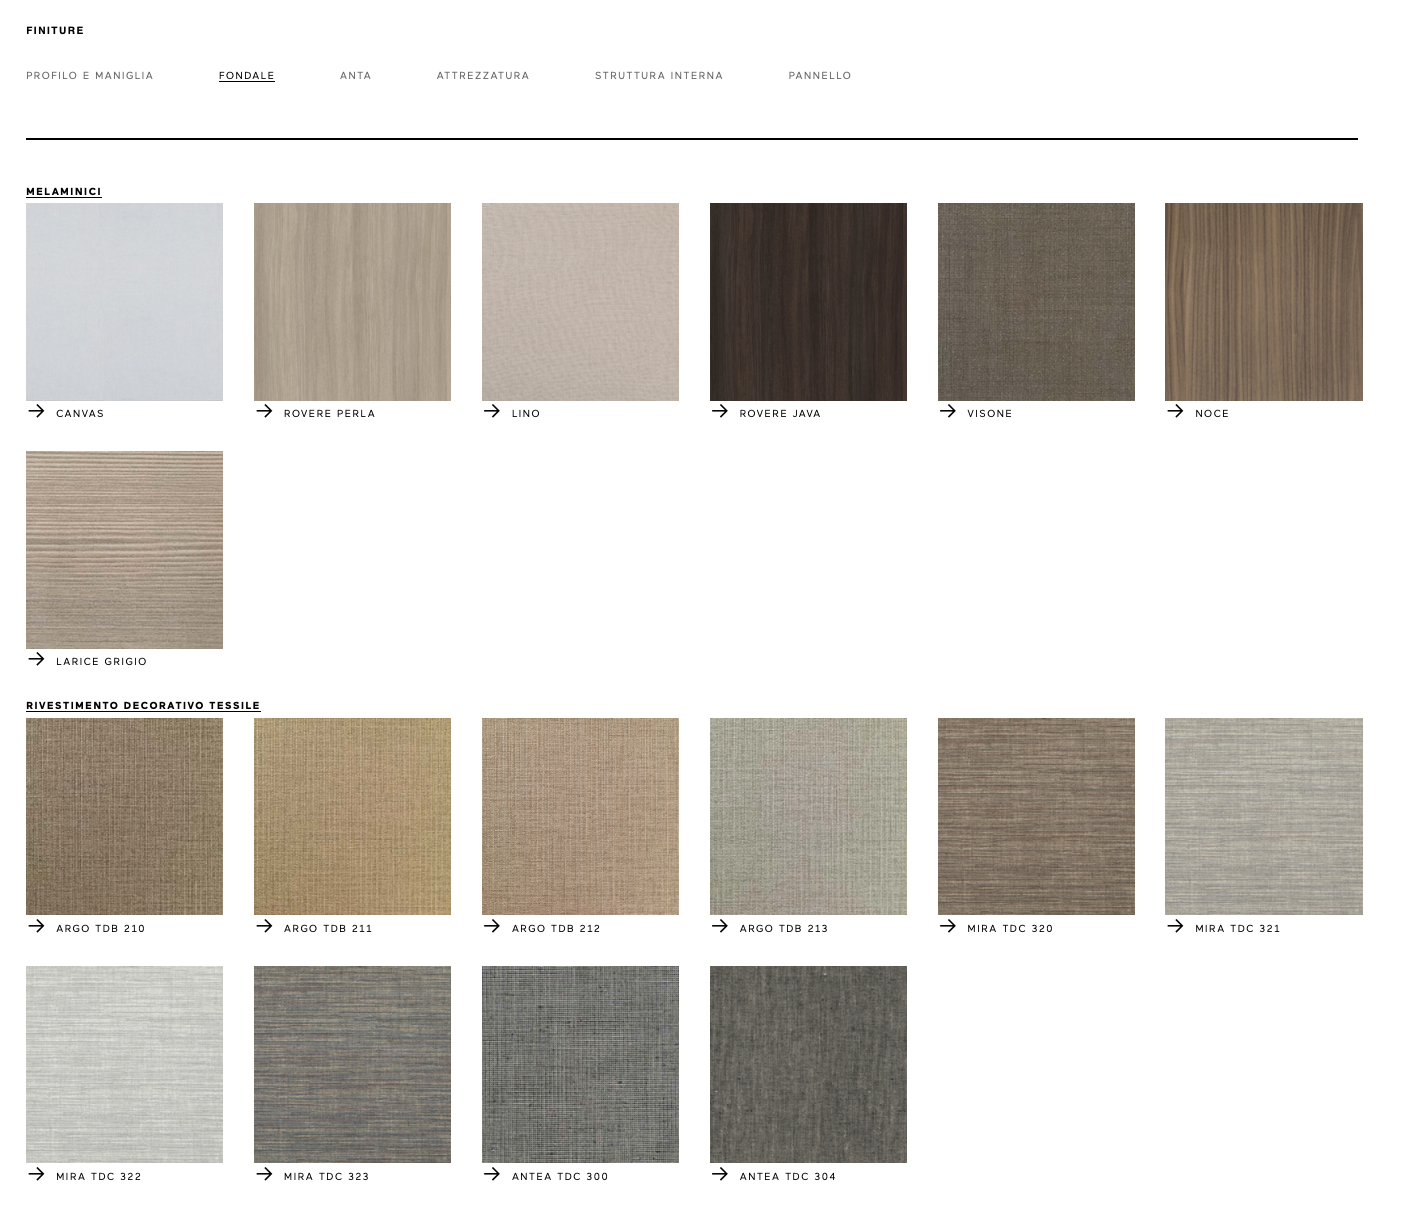The height and width of the screenshot is (1226, 1408).
Task: Click the Visone label link
Action: click(x=989, y=414)
